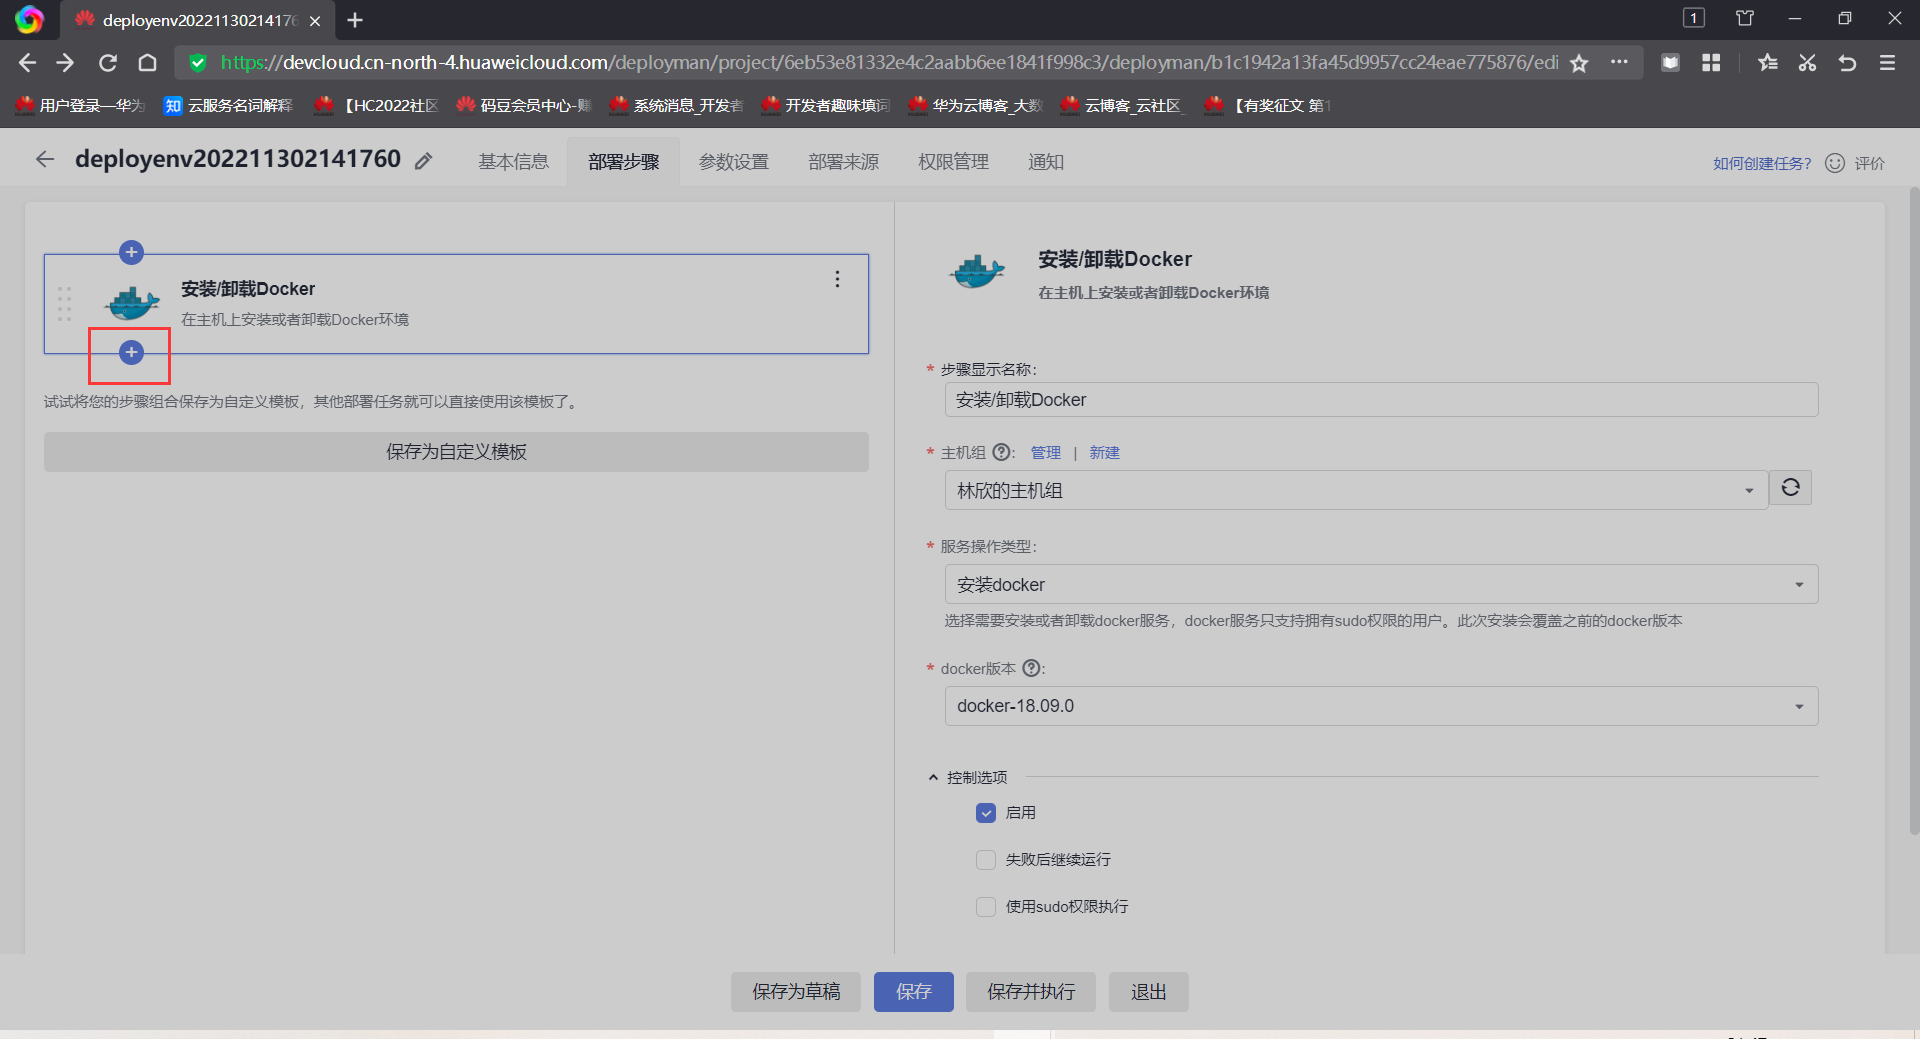The height and width of the screenshot is (1039, 1920).
Task: Open the 用户登录—华为 bookmark
Action: tap(81, 105)
